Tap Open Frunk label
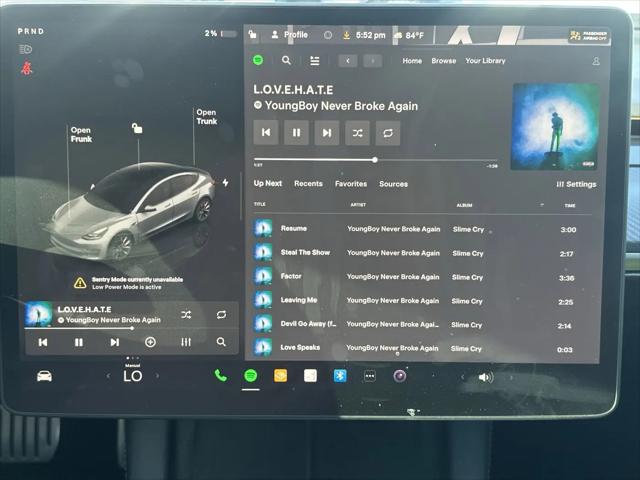This screenshot has width=640, height=480. (x=81, y=134)
